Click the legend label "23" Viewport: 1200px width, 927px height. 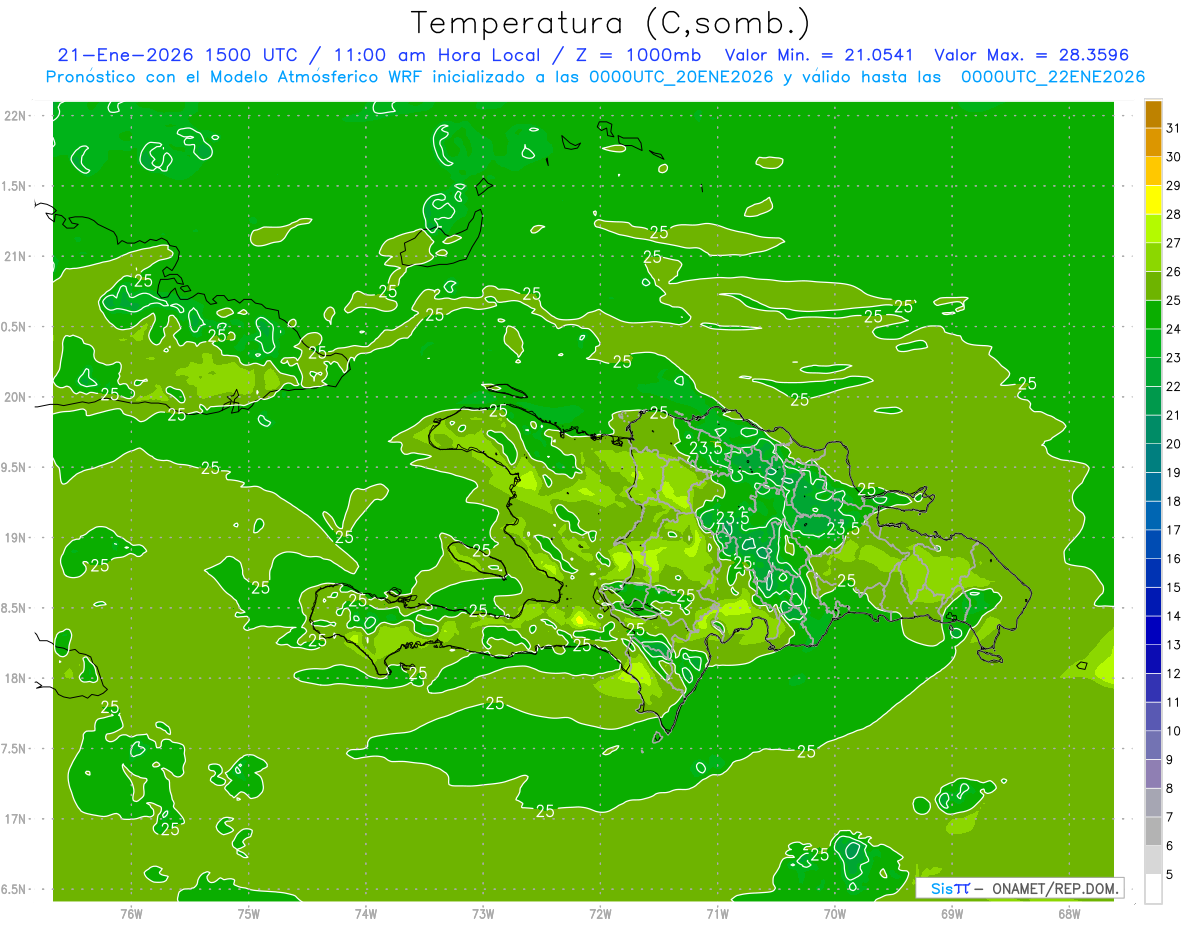[x=1173, y=358]
